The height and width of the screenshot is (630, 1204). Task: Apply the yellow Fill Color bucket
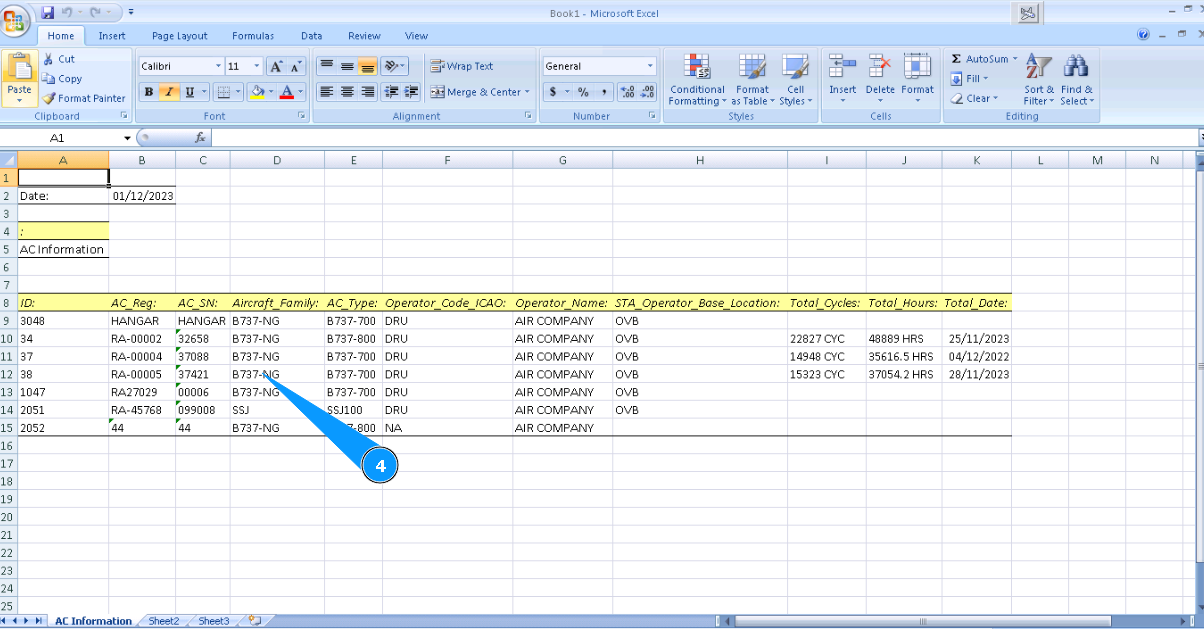click(257, 92)
